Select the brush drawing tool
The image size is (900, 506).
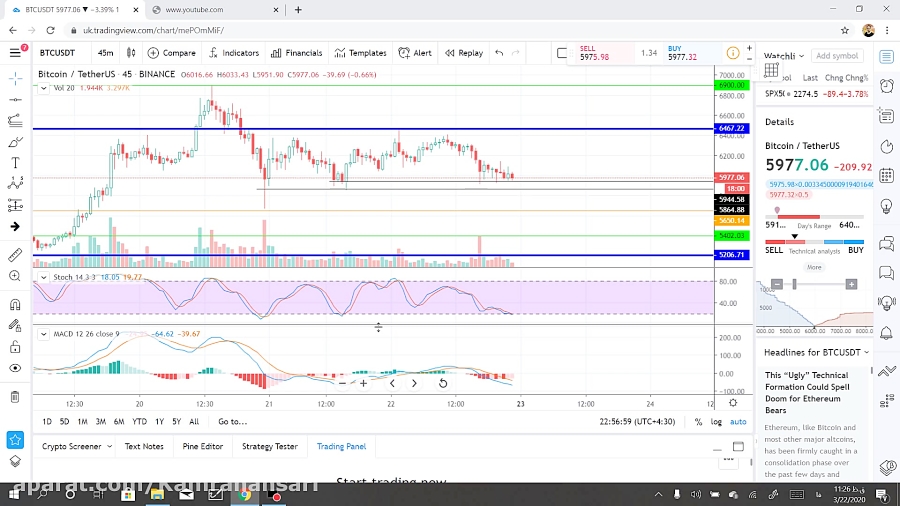click(x=15, y=142)
